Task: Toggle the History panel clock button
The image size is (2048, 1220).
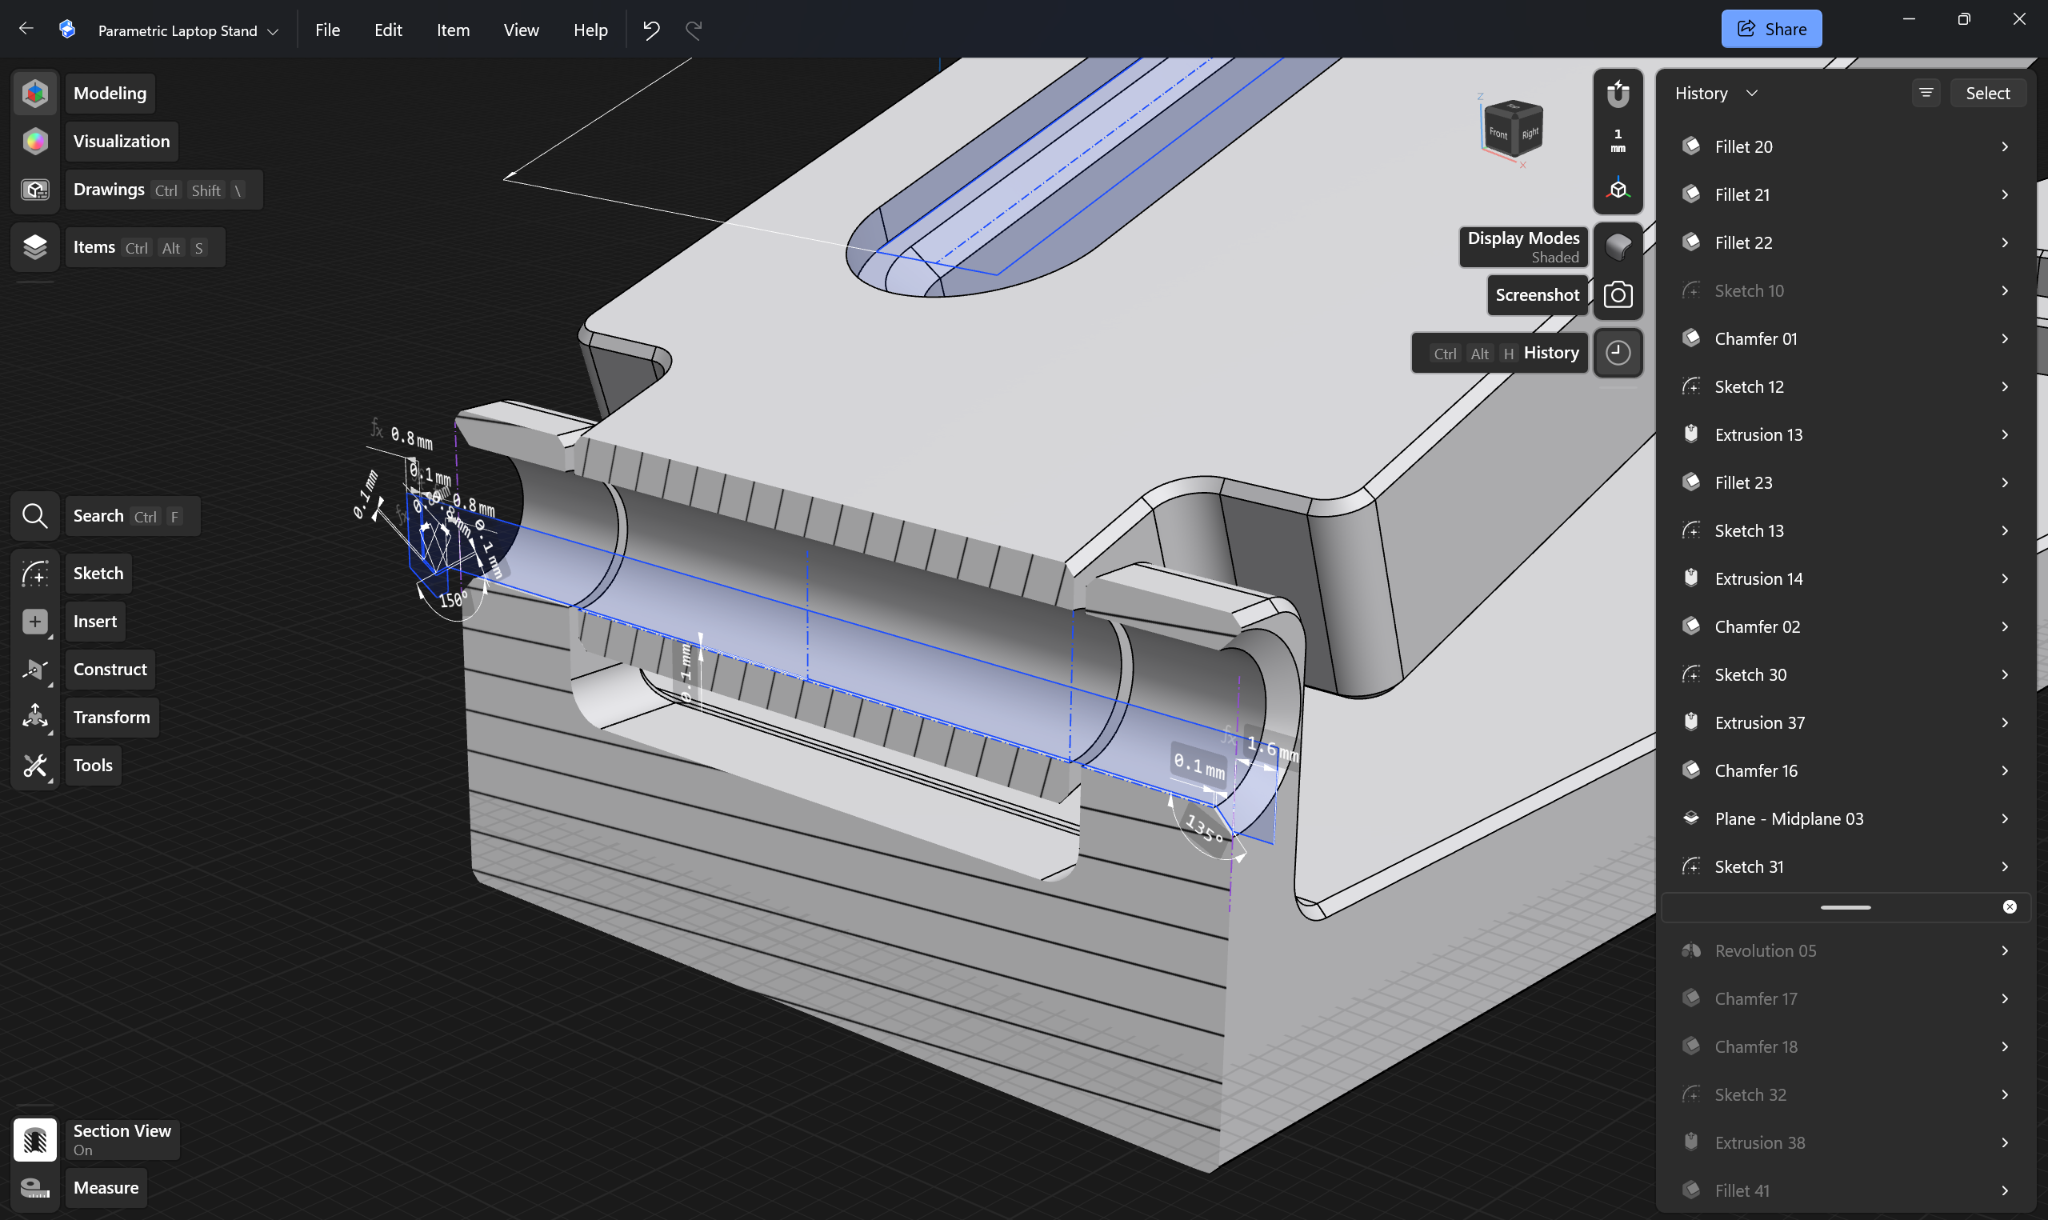Action: 1618,353
